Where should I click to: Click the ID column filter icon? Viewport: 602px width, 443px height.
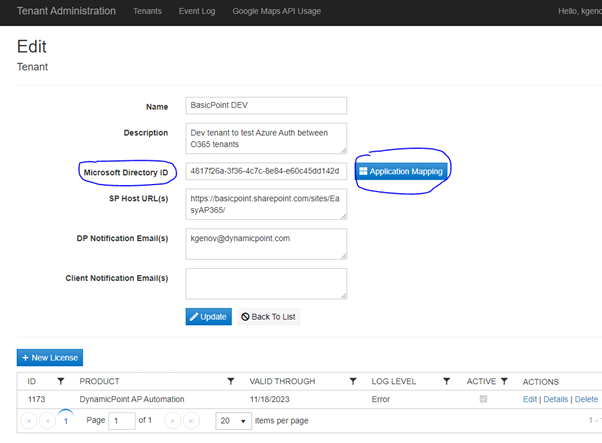[x=60, y=381]
